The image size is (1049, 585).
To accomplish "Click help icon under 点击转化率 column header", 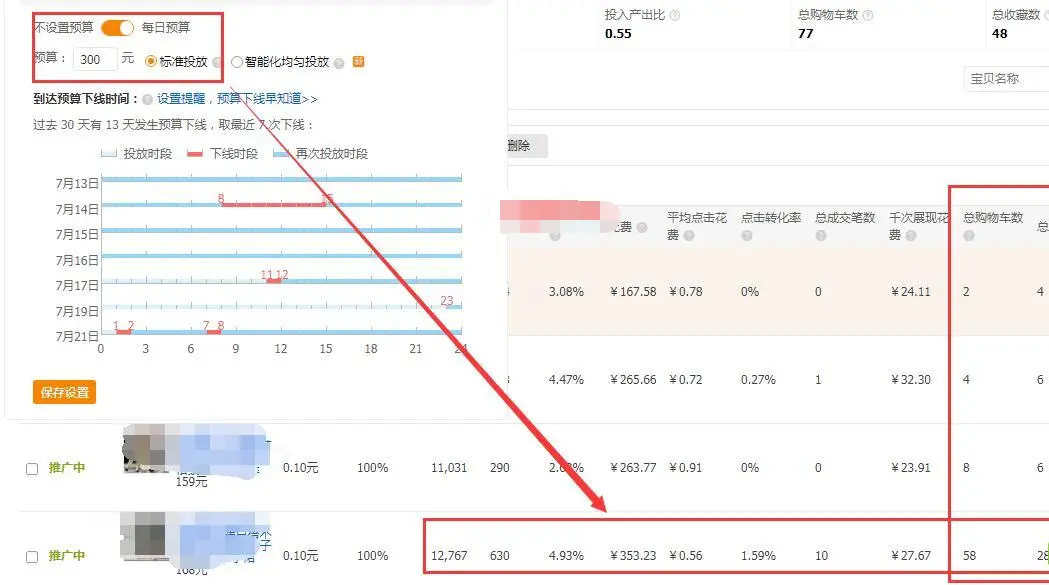I will pos(747,236).
